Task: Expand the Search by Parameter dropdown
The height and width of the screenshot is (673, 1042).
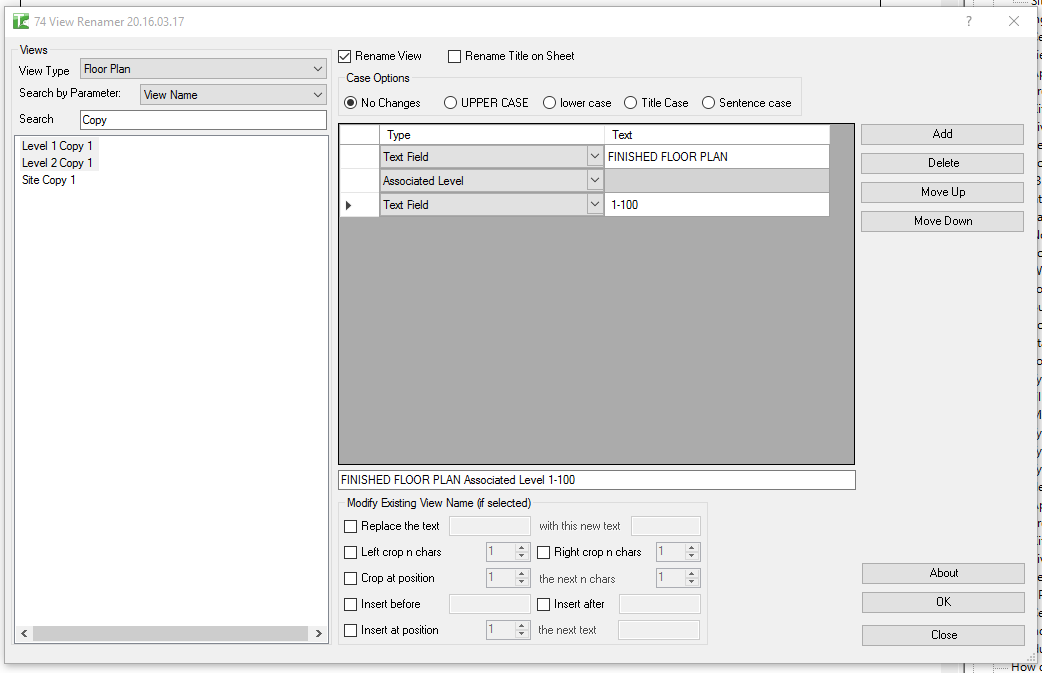Action: [x=233, y=95]
